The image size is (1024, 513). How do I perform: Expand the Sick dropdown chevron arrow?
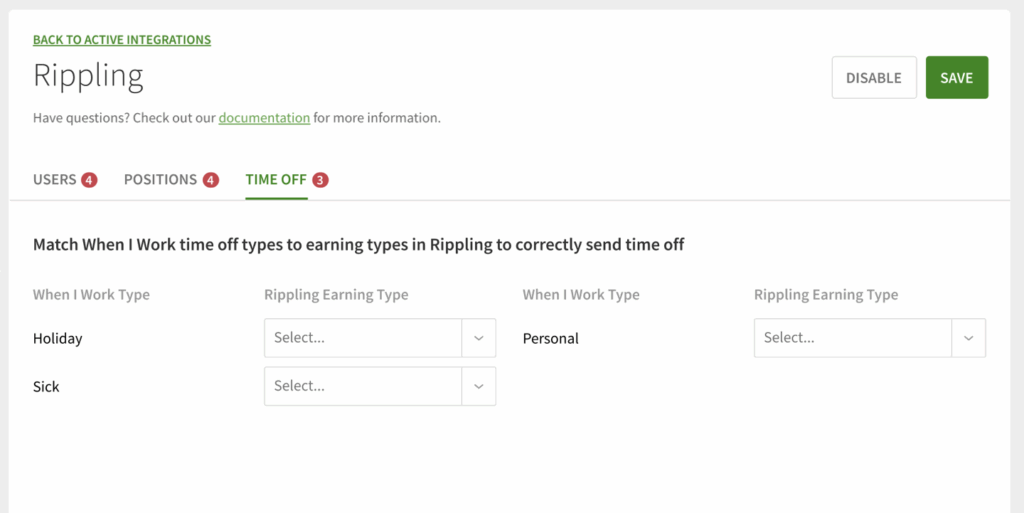pos(479,386)
